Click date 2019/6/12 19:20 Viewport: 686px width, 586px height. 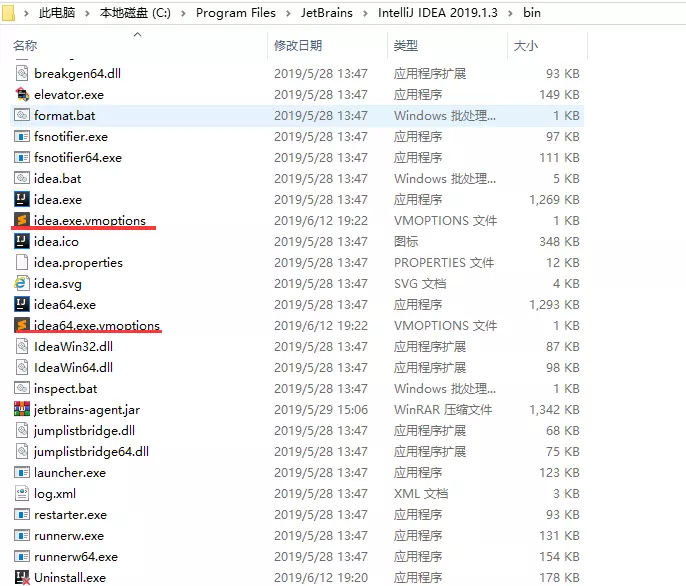pos(321,577)
